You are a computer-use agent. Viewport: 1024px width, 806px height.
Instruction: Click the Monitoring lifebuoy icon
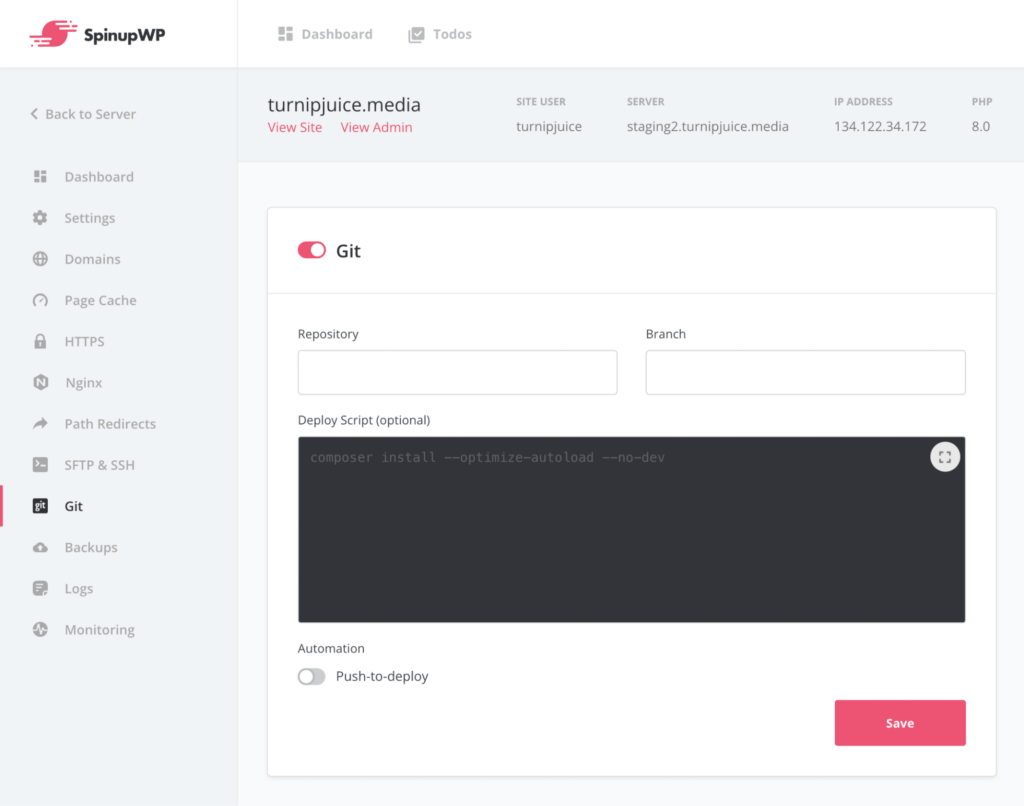click(x=40, y=629)
